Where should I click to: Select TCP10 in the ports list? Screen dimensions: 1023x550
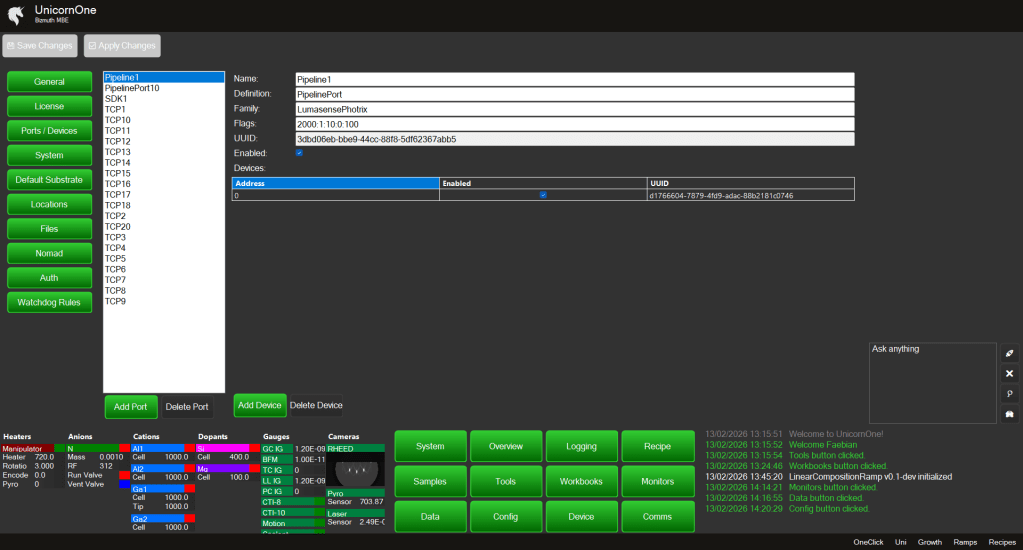(118, 120)
